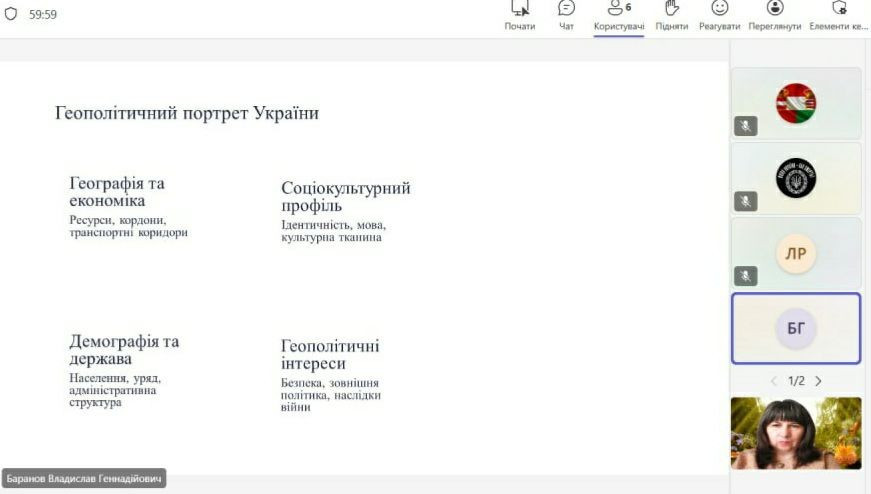Click the shield security icon

[11, 14]
